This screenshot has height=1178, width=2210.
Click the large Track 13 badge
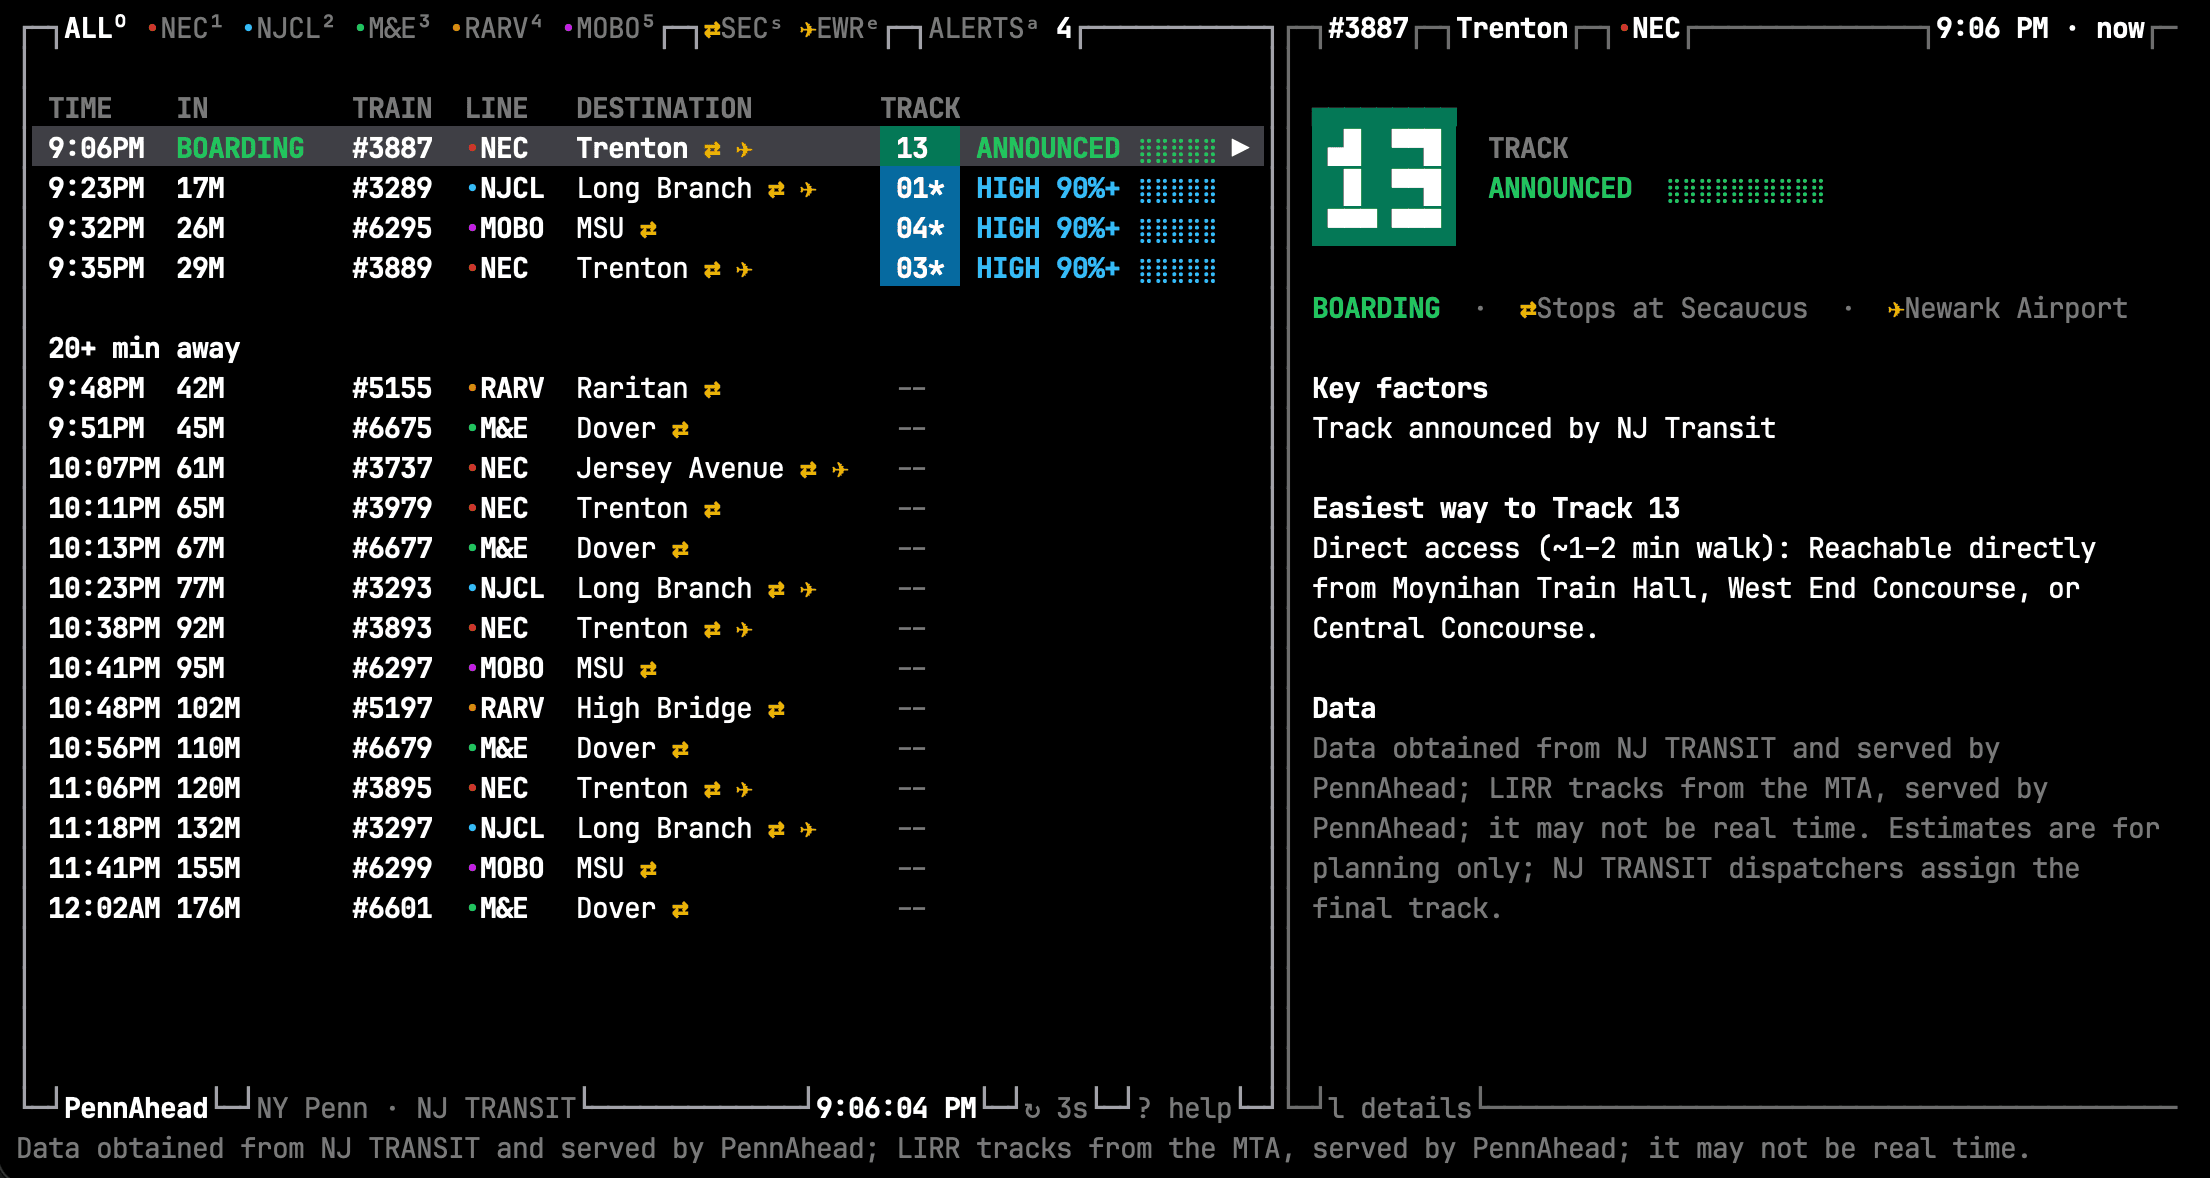coord(1384,177)
